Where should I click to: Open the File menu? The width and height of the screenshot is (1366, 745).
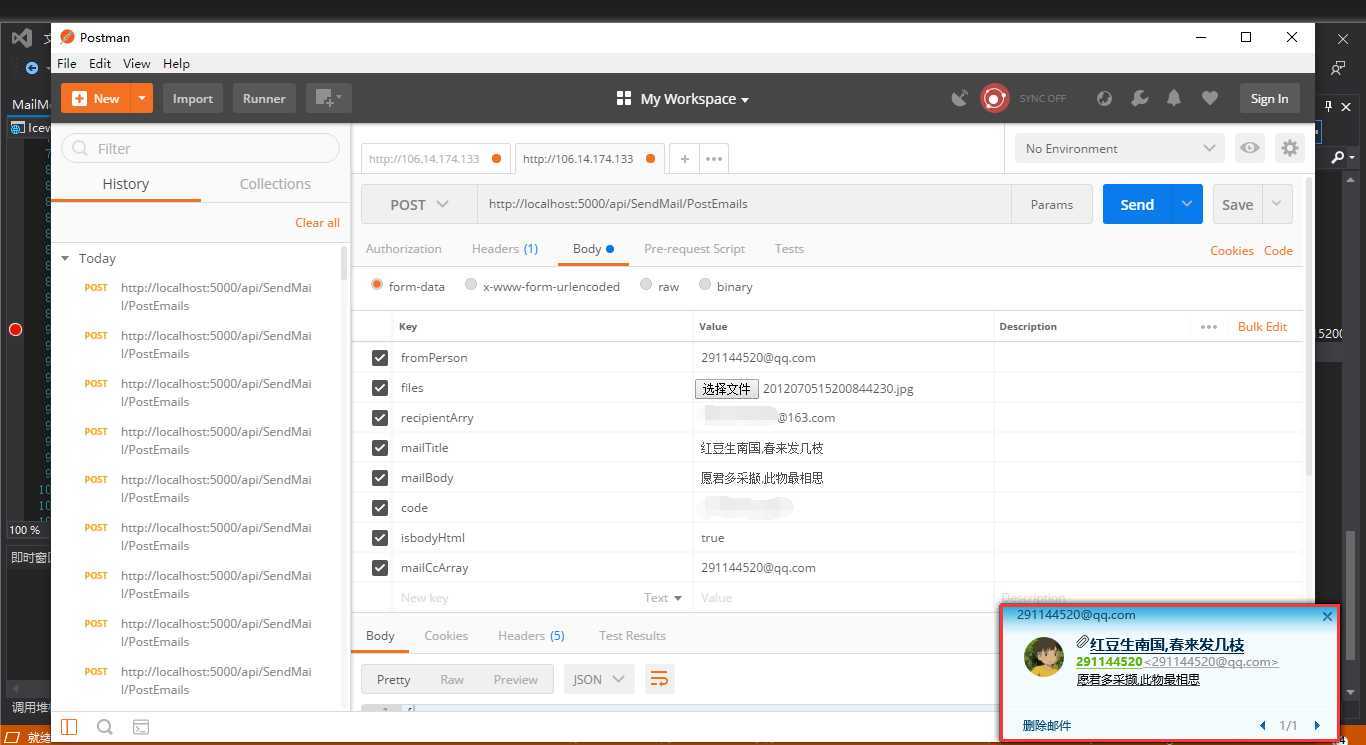point(67,63)
